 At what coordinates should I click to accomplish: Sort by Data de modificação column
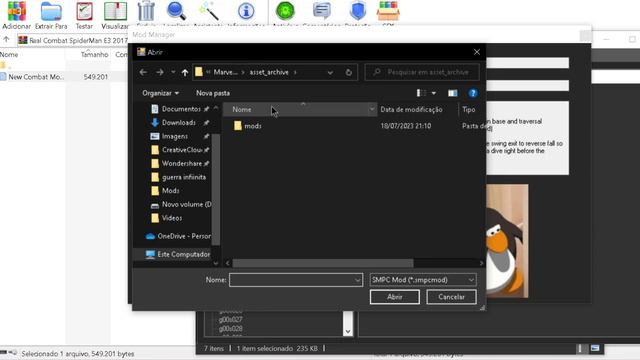(411, 109)
